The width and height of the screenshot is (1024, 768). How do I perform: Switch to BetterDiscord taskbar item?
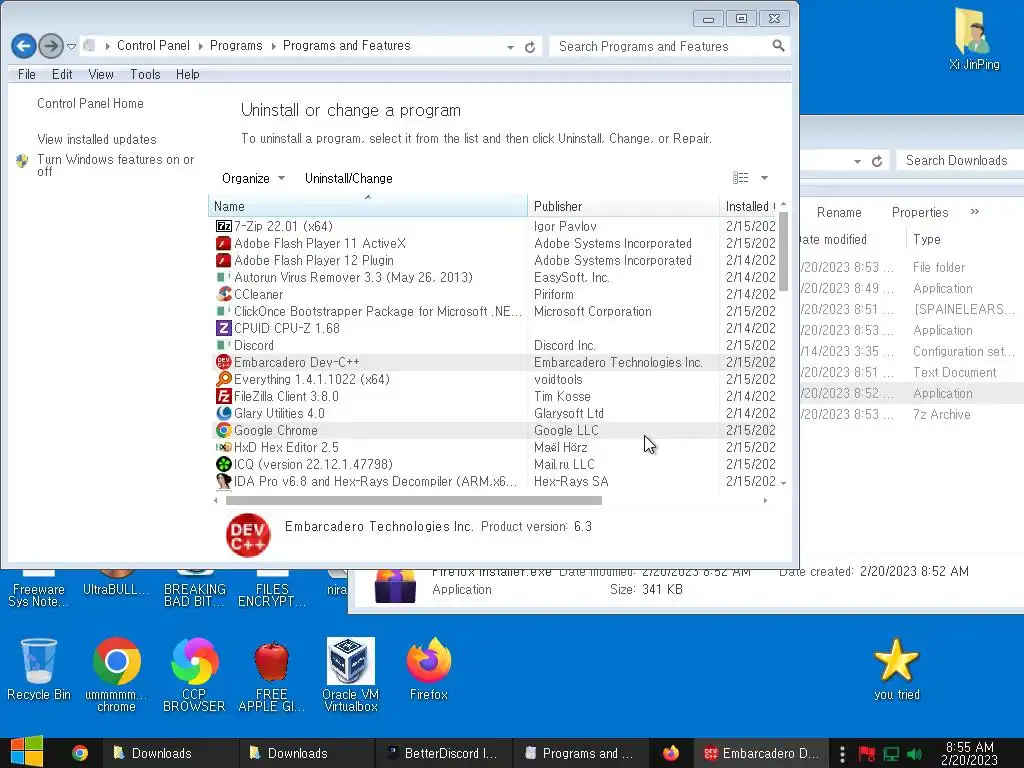click(443, 753)
